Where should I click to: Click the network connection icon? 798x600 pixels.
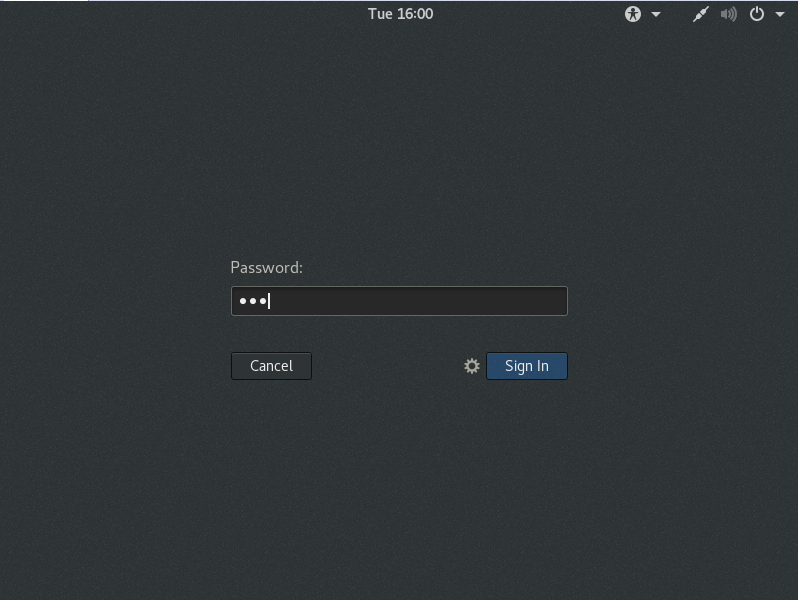[701, 14]
